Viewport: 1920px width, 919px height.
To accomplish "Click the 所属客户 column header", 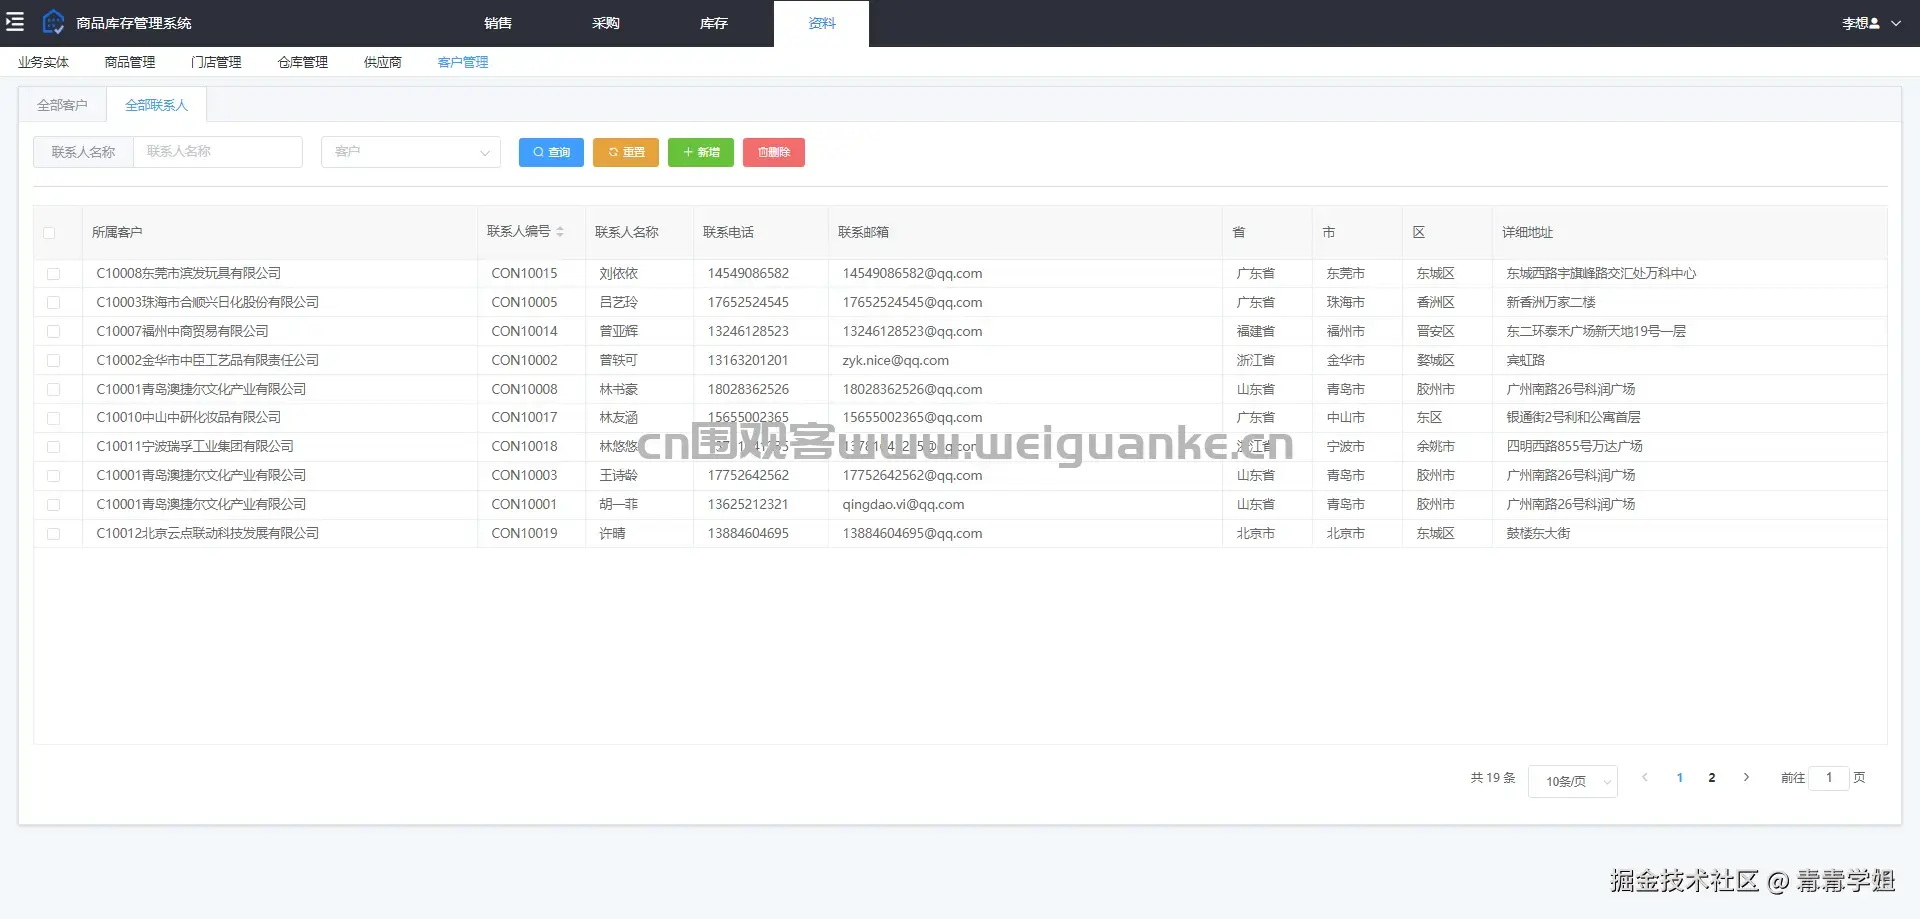I will 117,232.
